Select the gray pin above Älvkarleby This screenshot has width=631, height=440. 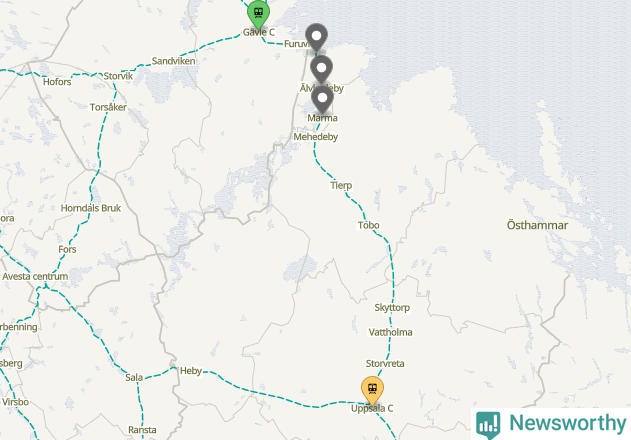pos(321,69)
